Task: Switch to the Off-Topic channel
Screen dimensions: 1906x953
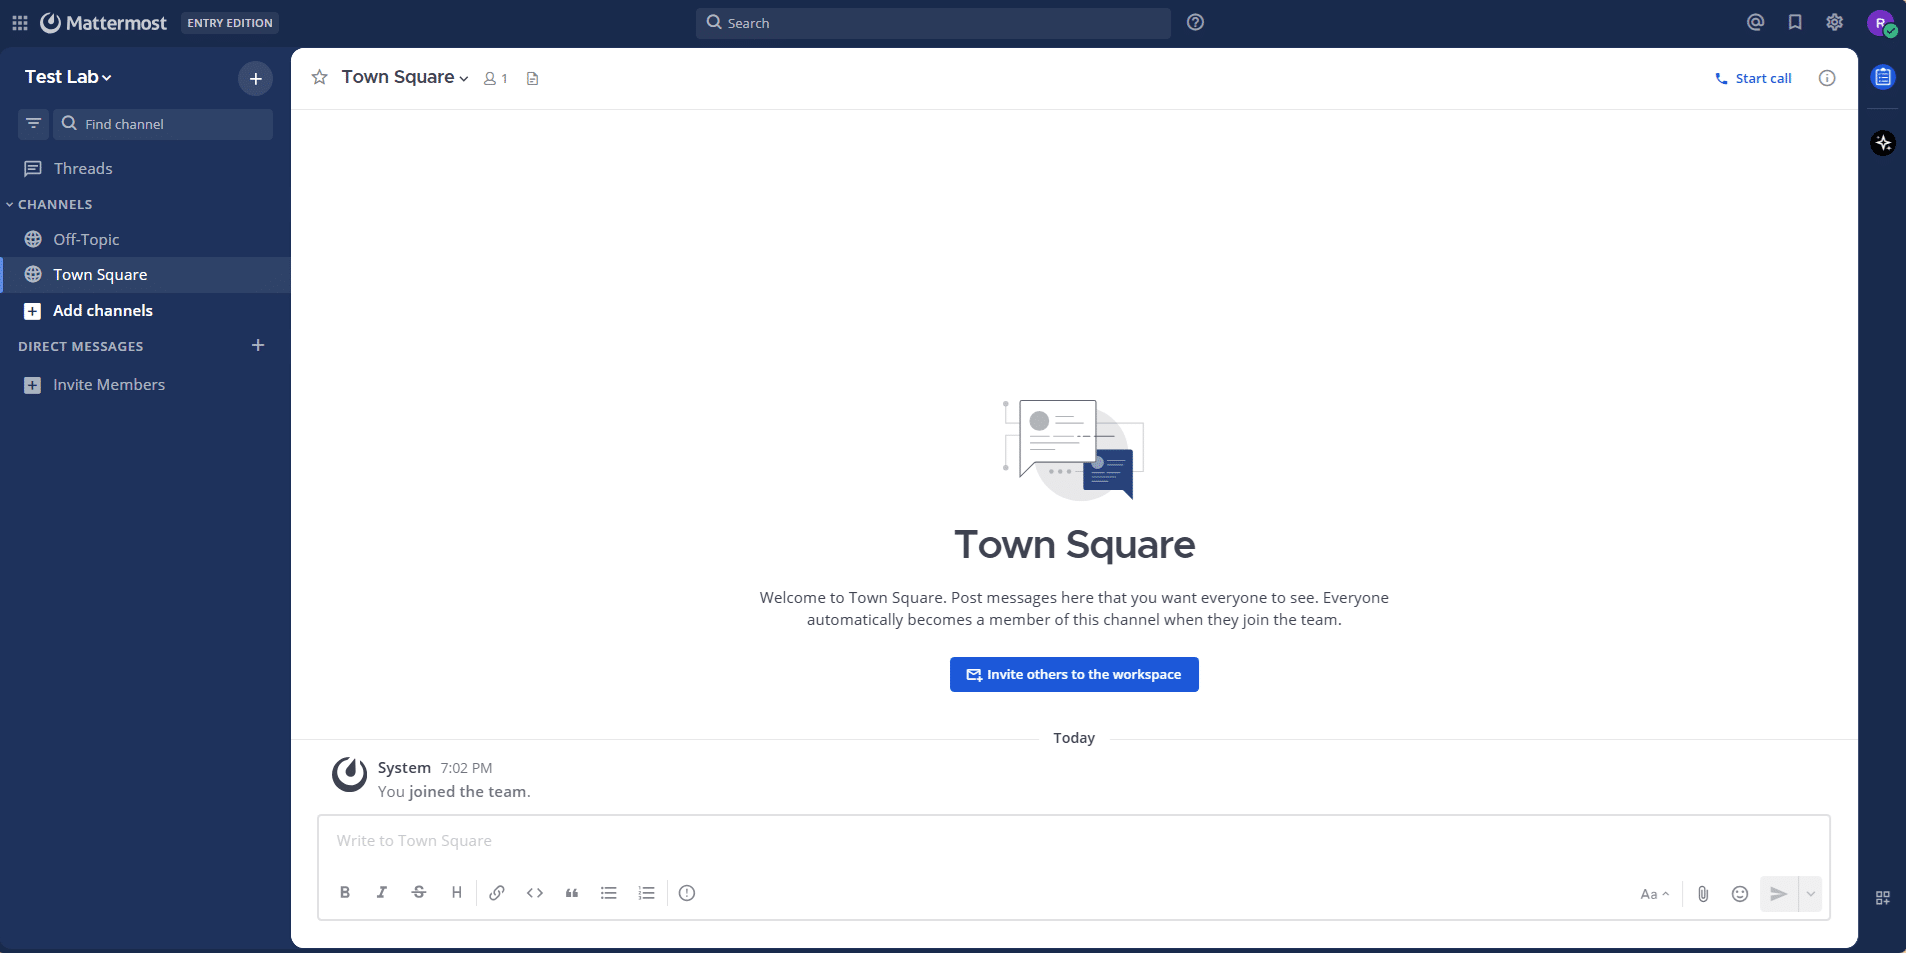Action: [86, 239]
